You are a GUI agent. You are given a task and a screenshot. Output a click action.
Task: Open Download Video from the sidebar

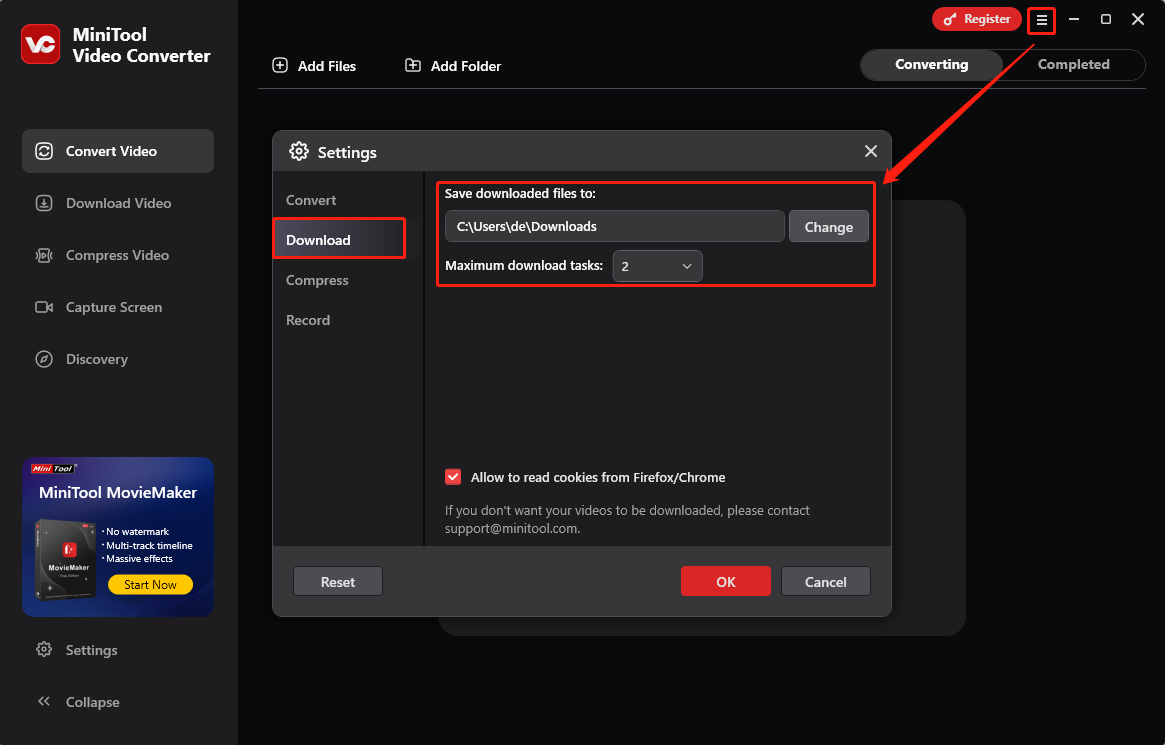click(x=118, y=204)
